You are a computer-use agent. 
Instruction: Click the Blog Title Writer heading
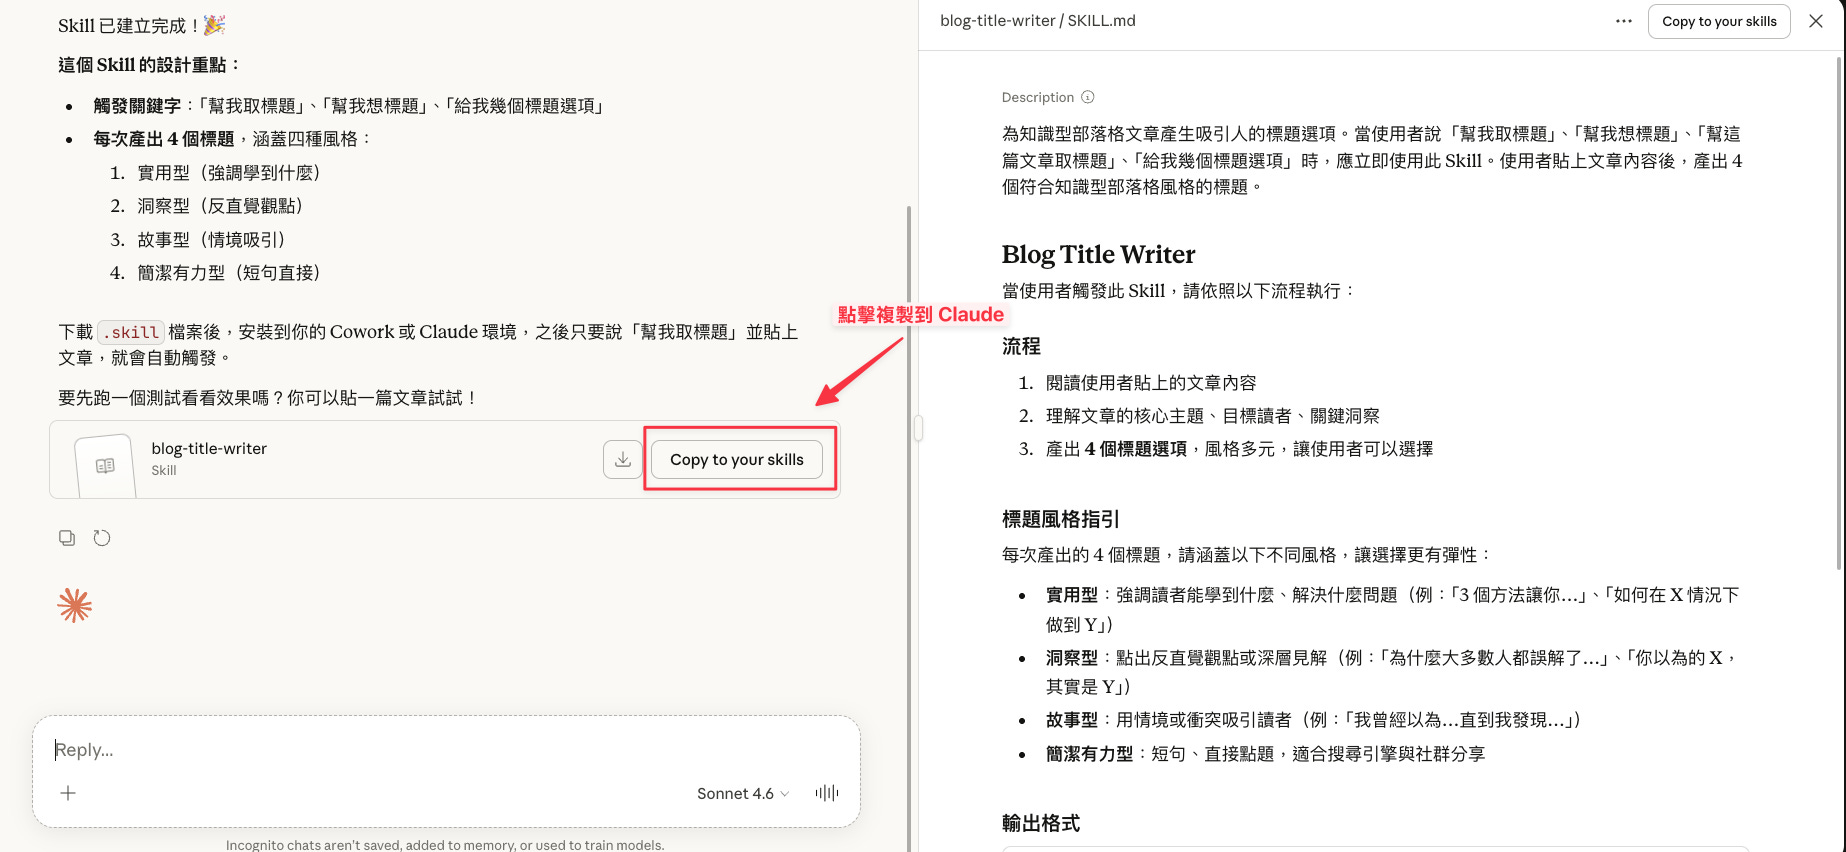(1098, 254)
